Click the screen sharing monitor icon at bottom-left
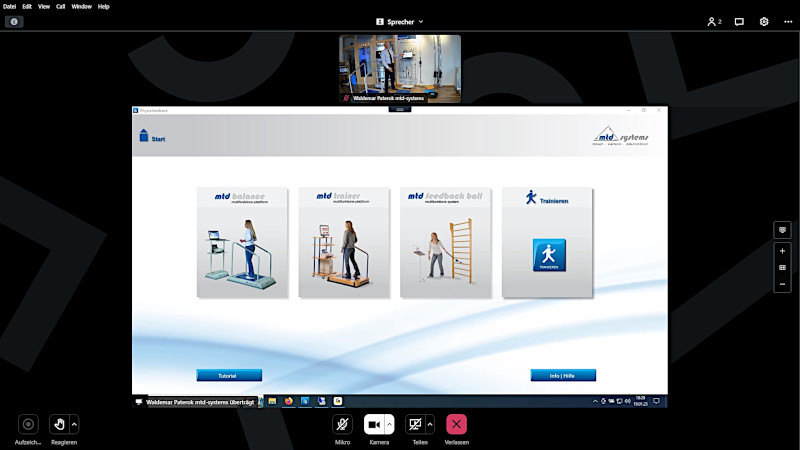Screen dimensions: 800x450 click(139, 402)
